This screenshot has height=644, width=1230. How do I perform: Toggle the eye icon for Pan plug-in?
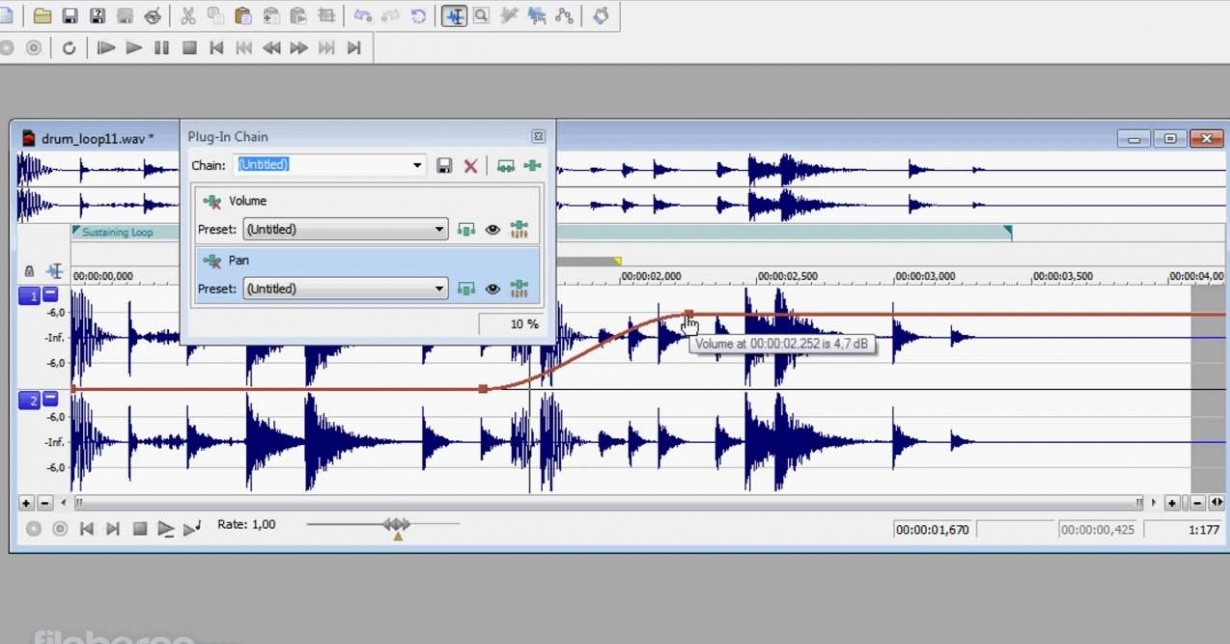pos(492,289)
